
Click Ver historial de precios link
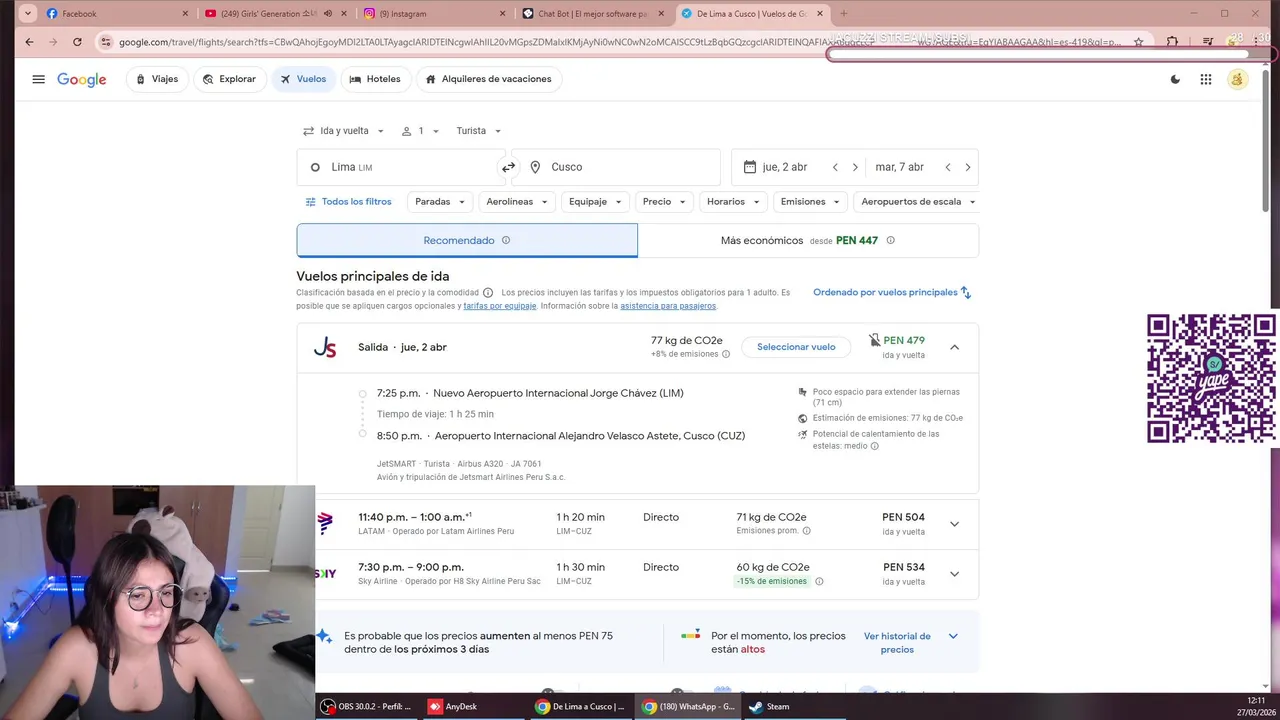pos(897,643)
